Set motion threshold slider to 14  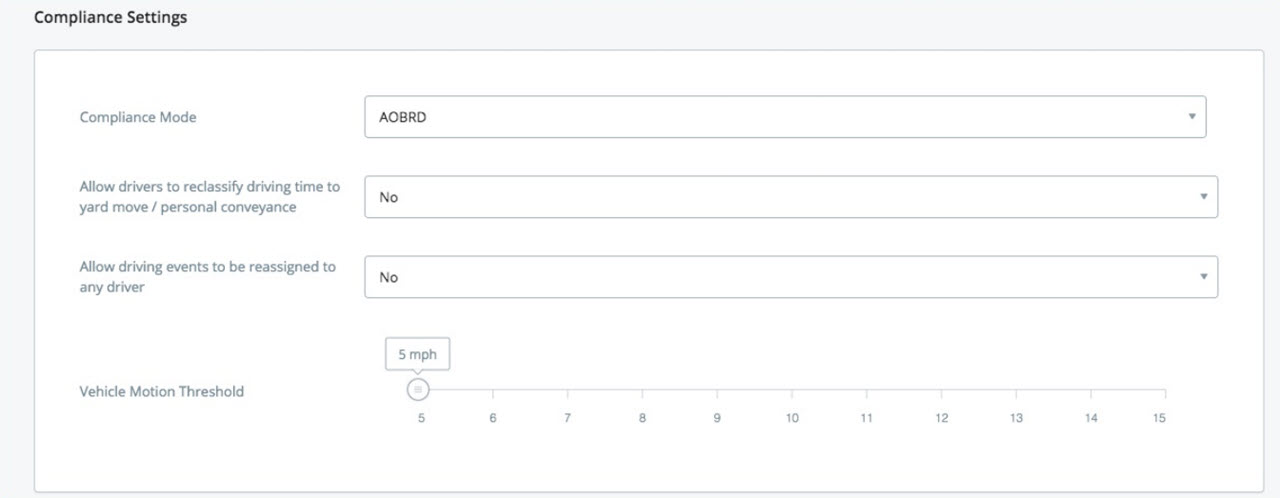pos(1091,390)
